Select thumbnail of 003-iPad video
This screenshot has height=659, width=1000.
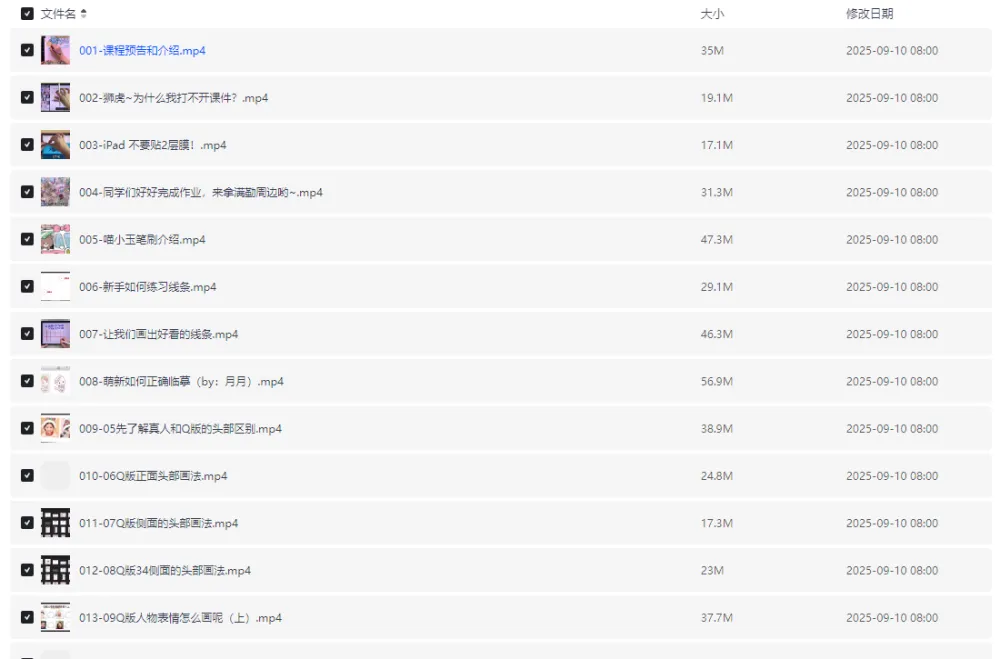55,145
